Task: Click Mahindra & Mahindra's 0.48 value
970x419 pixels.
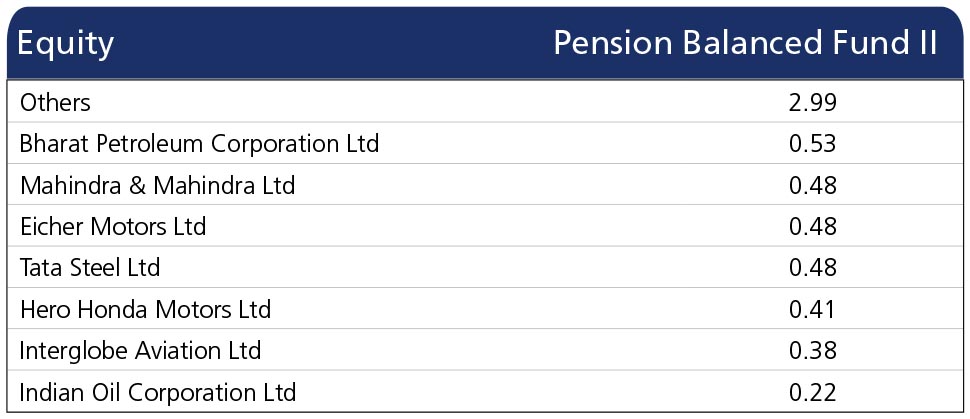Action: [x=813, y=185]
